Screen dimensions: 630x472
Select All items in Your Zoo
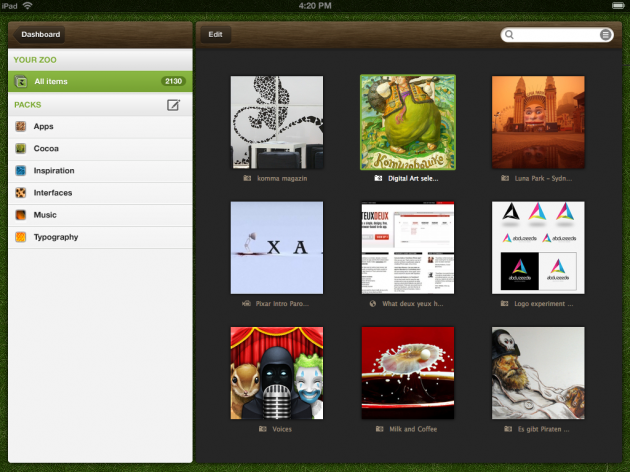point(100,82)
